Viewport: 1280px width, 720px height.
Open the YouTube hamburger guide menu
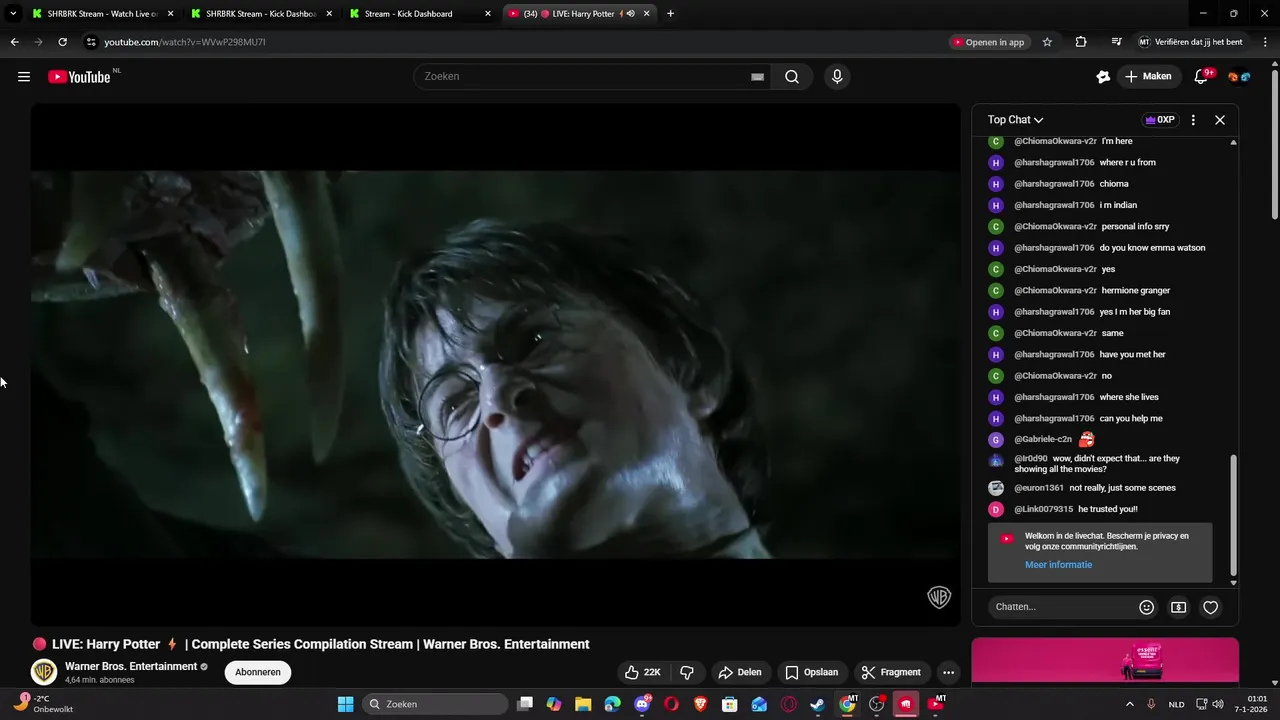24,77
